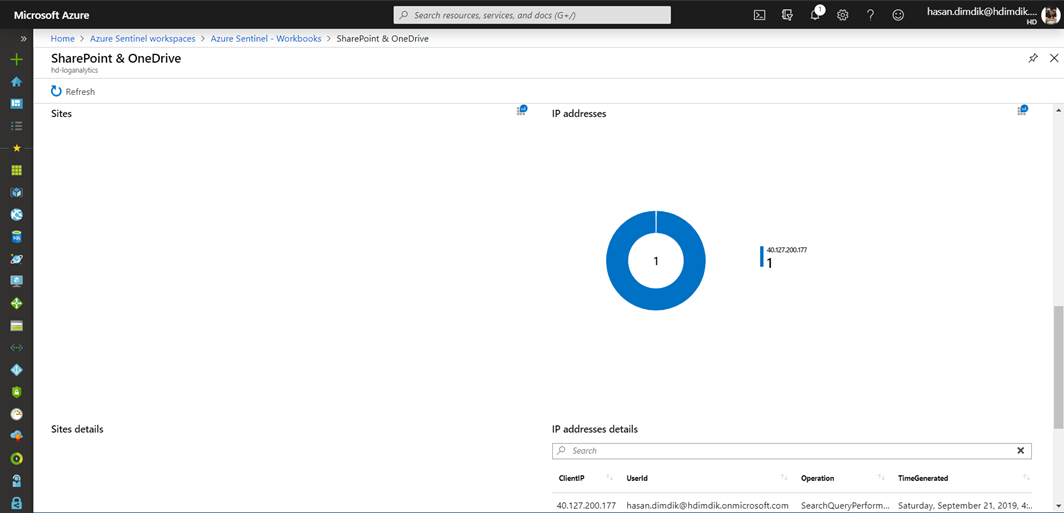The image size is (1064, 513).
Task: Open the Feedback smiley icon
Action: pos(898,15)
